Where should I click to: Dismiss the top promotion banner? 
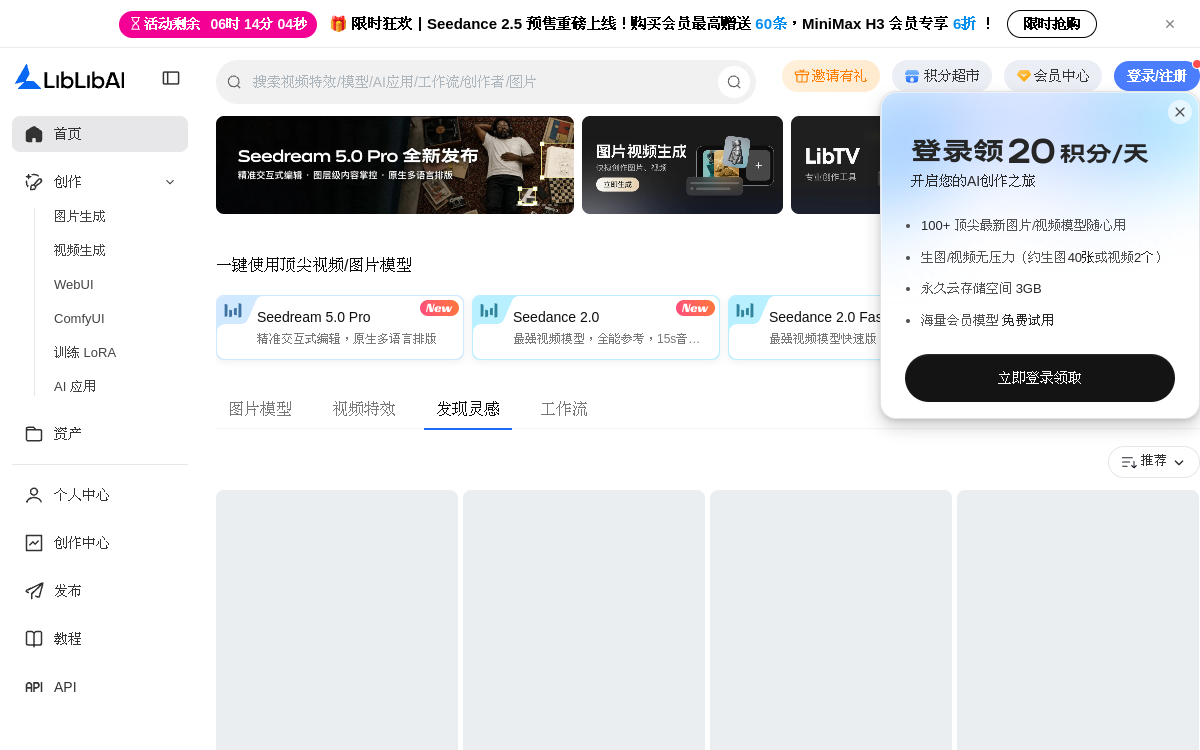point(1170,24)
